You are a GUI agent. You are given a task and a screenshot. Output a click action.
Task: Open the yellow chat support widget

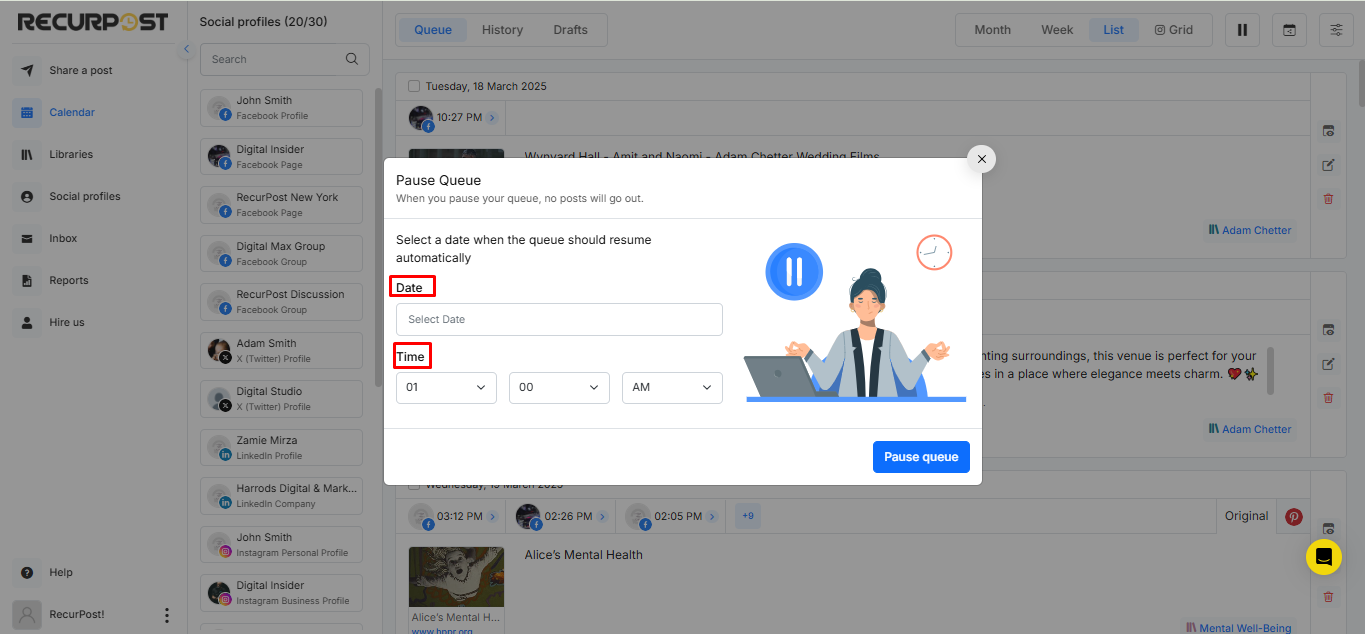1324,557
